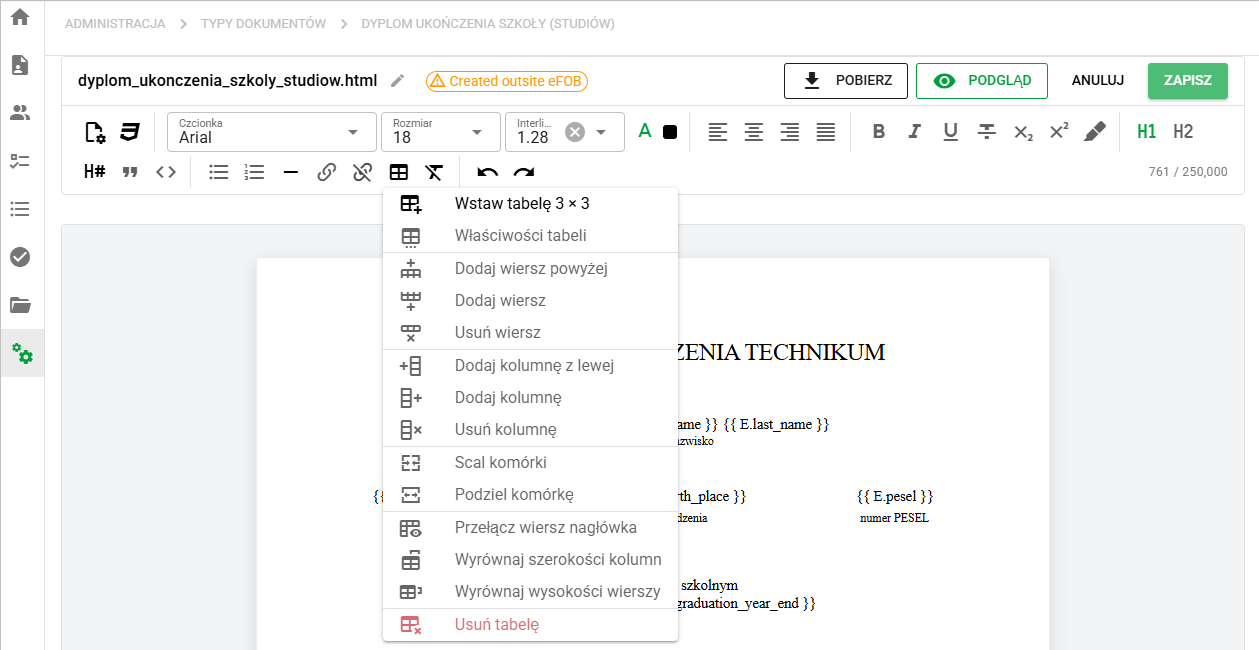Toggle underline formatting

tap(951, 132)
